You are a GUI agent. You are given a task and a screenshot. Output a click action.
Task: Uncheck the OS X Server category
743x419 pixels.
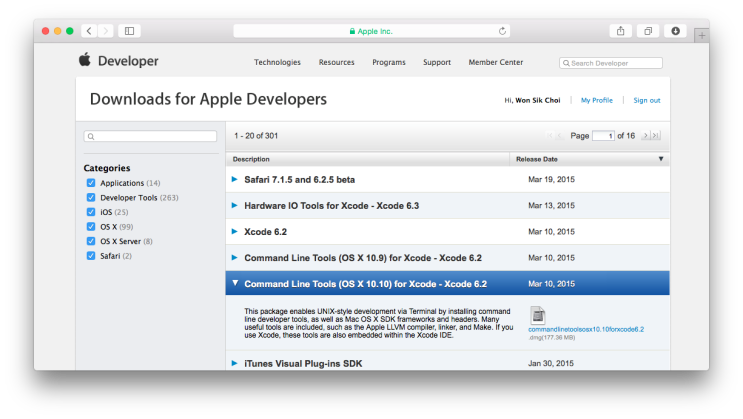point(91,241)
